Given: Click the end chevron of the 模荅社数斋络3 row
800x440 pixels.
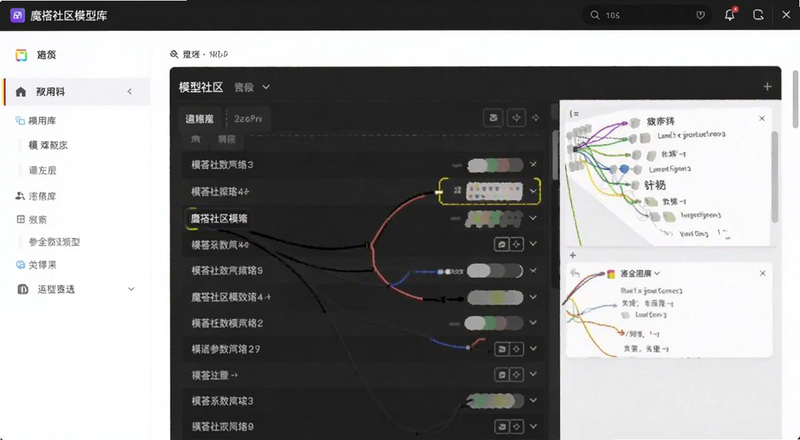Looking at the screenshot, I should 533,164.
